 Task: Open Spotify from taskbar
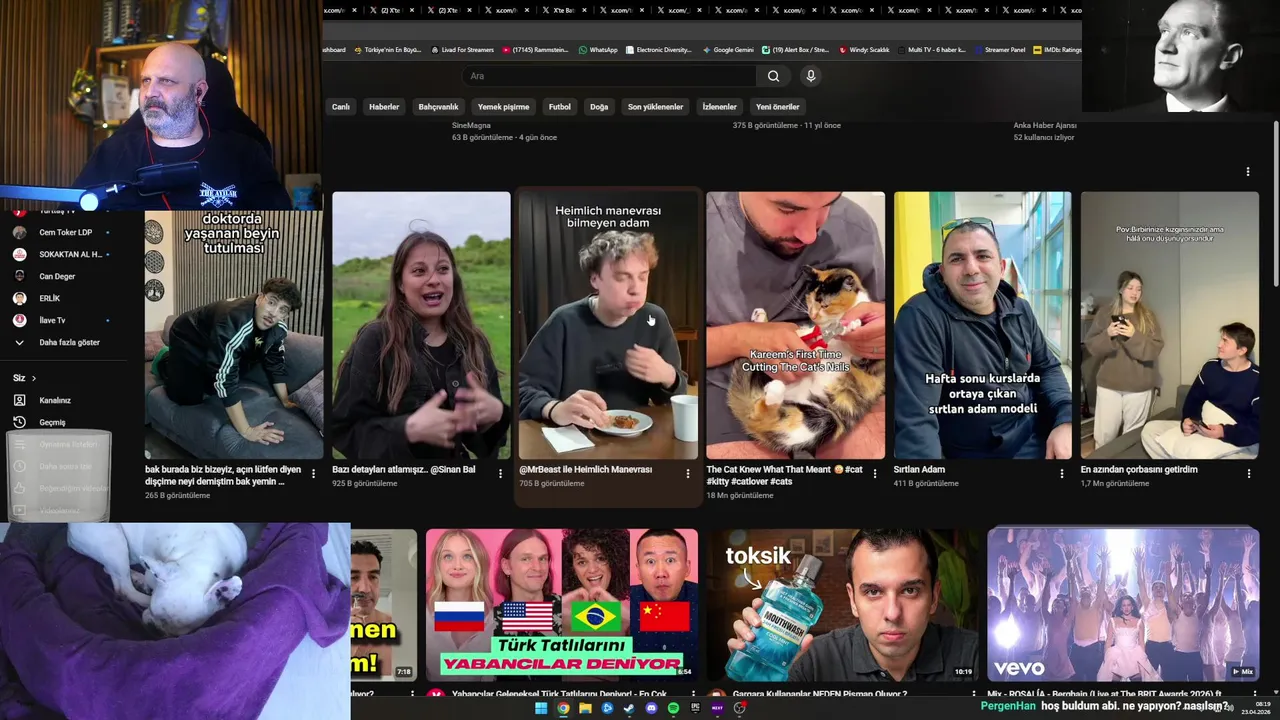tap(673, 708)
